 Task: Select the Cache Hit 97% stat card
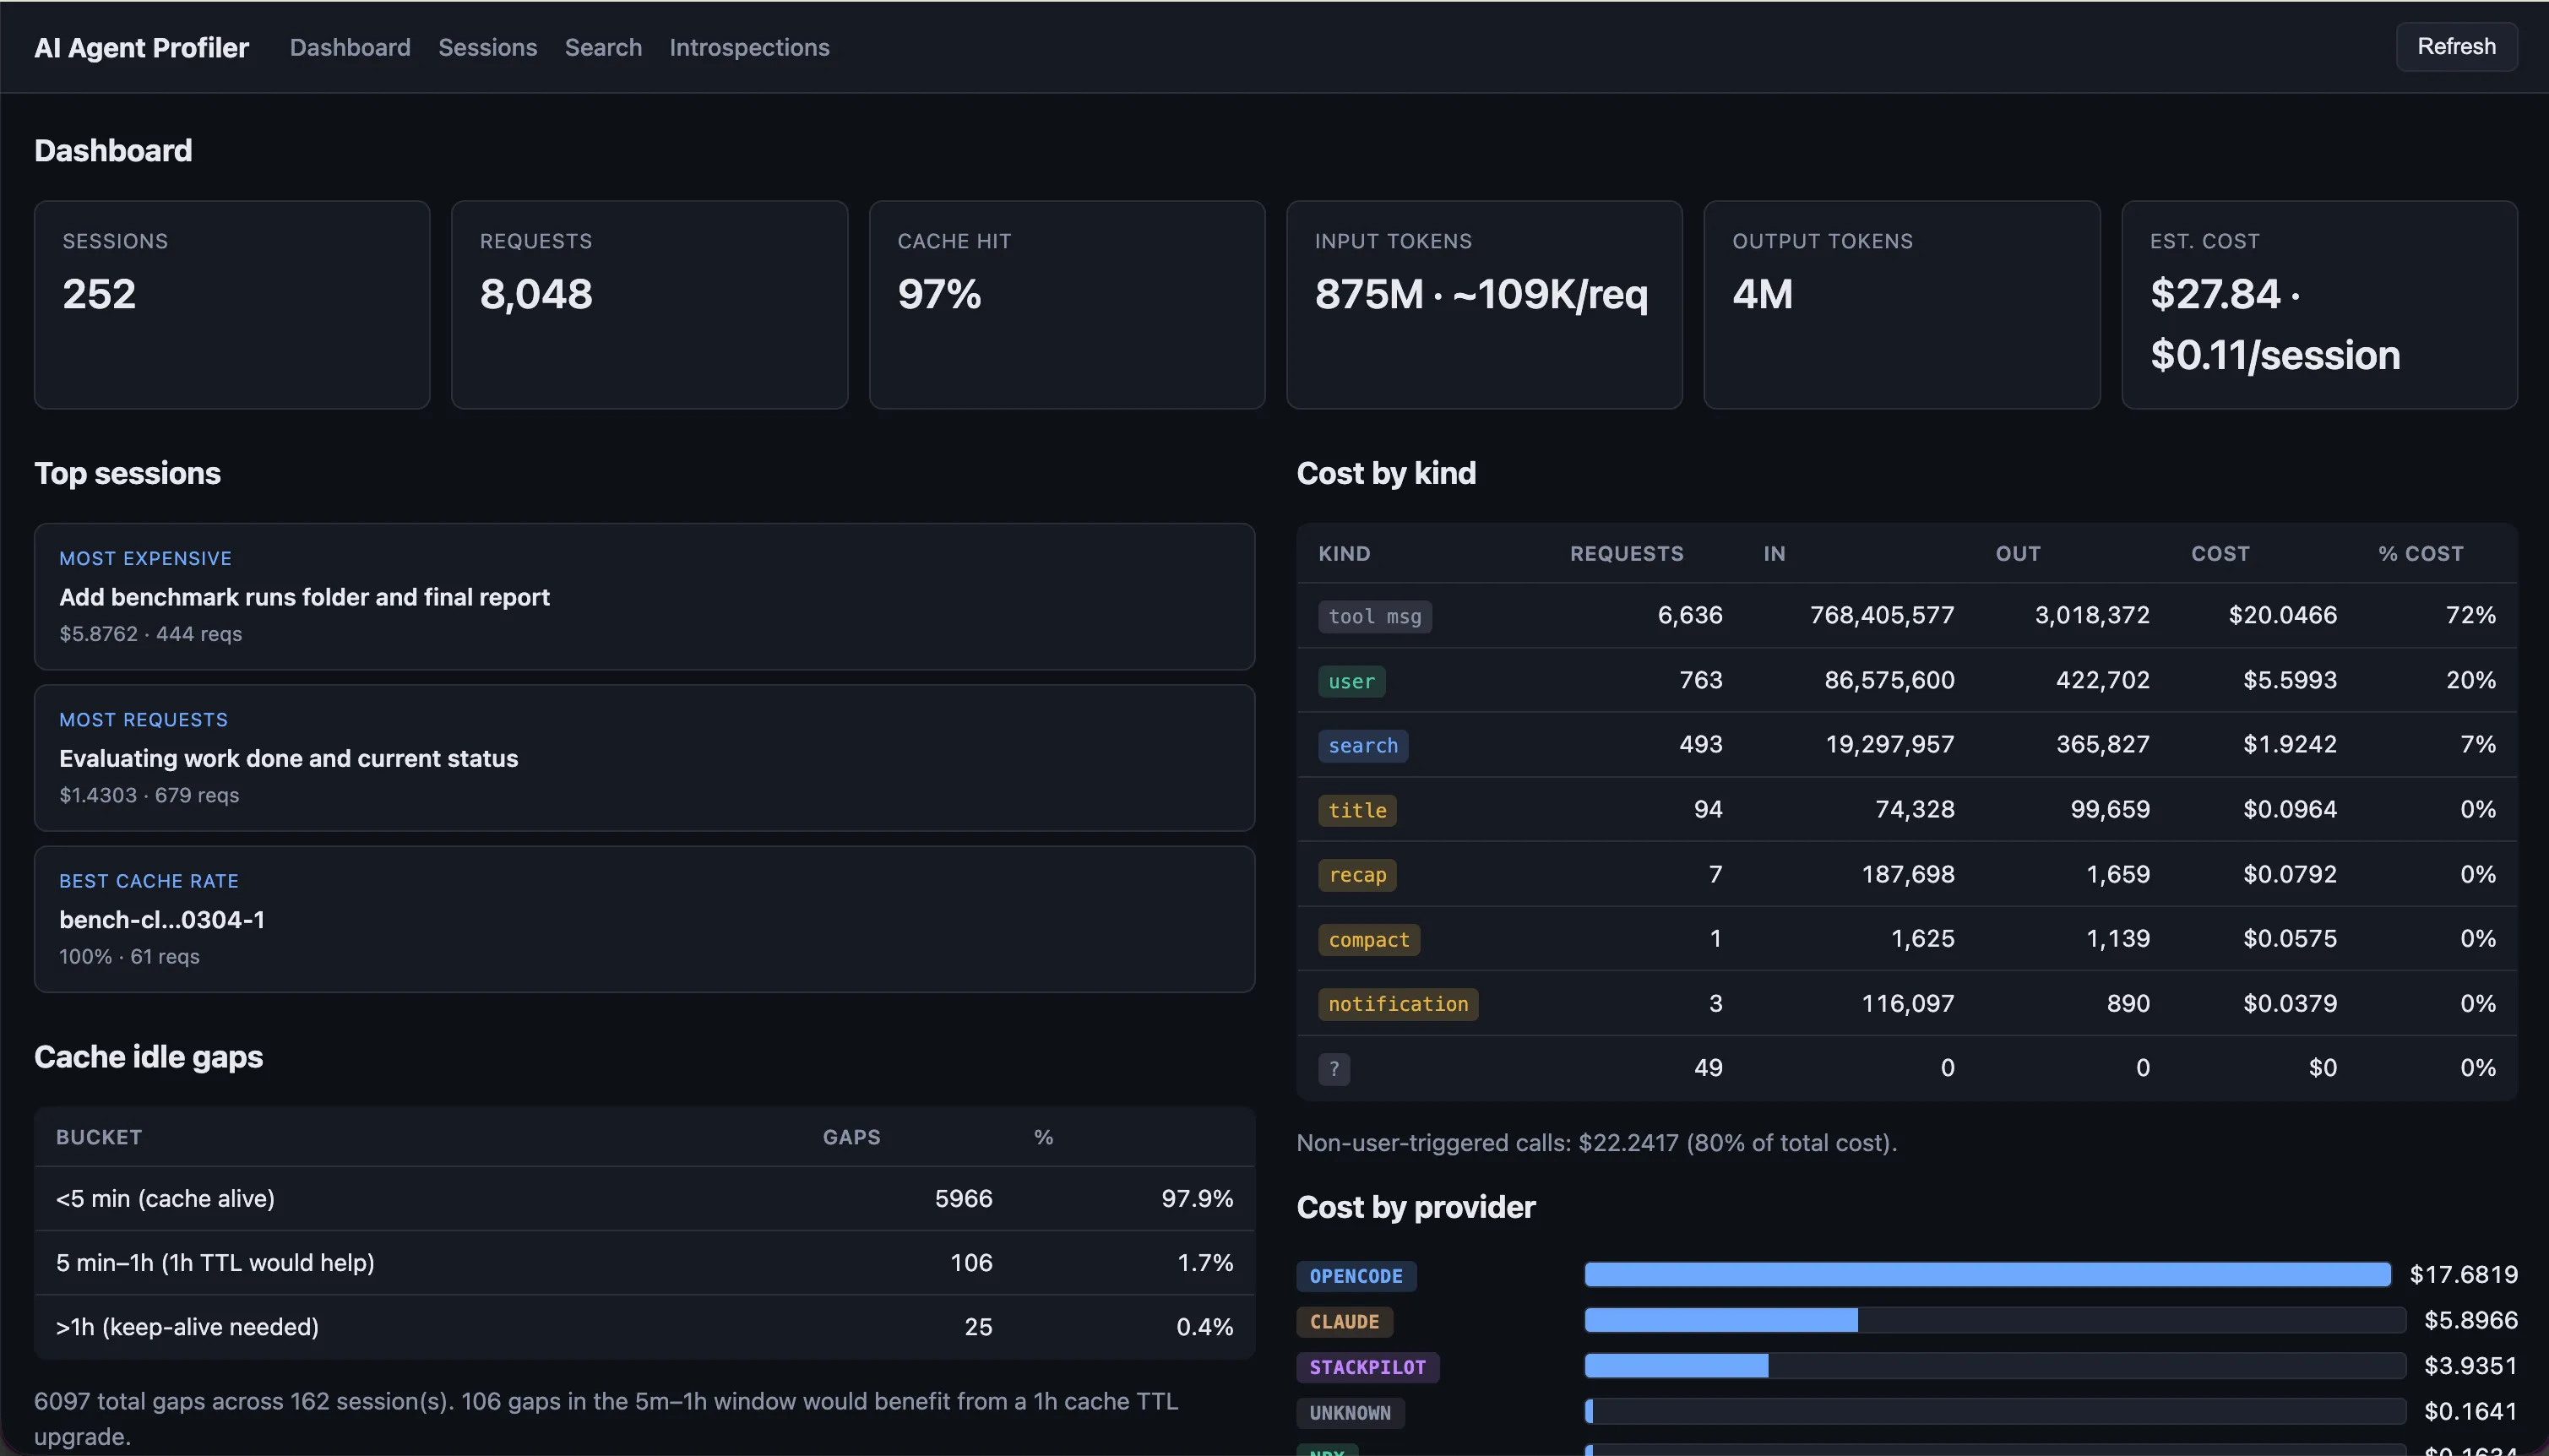coord(1067,304)
